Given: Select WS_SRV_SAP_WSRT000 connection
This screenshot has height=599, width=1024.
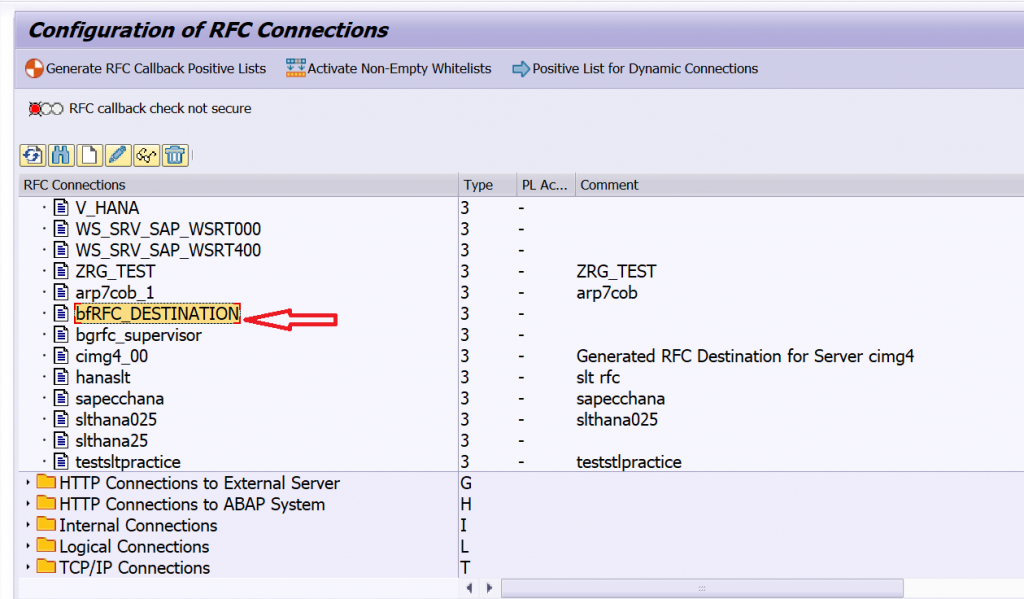Looking at the screenshot, I should (x=168, y=229).
